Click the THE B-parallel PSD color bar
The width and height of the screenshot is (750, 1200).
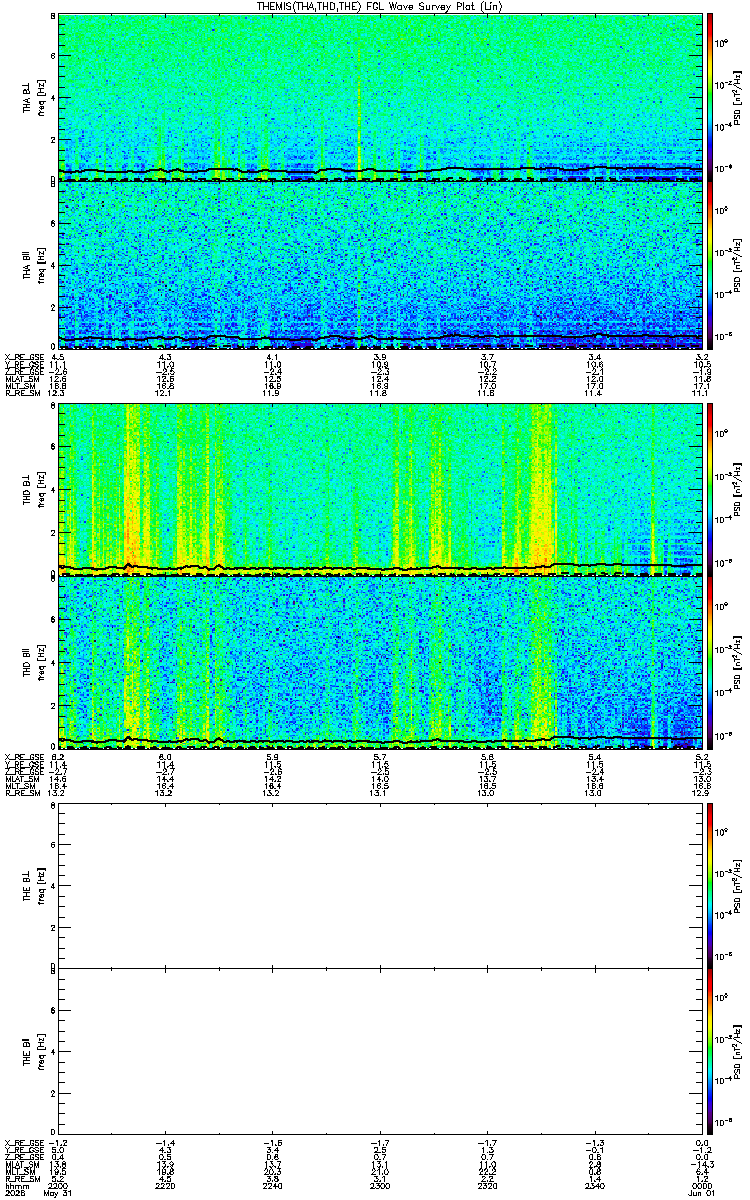[711, 1053]
